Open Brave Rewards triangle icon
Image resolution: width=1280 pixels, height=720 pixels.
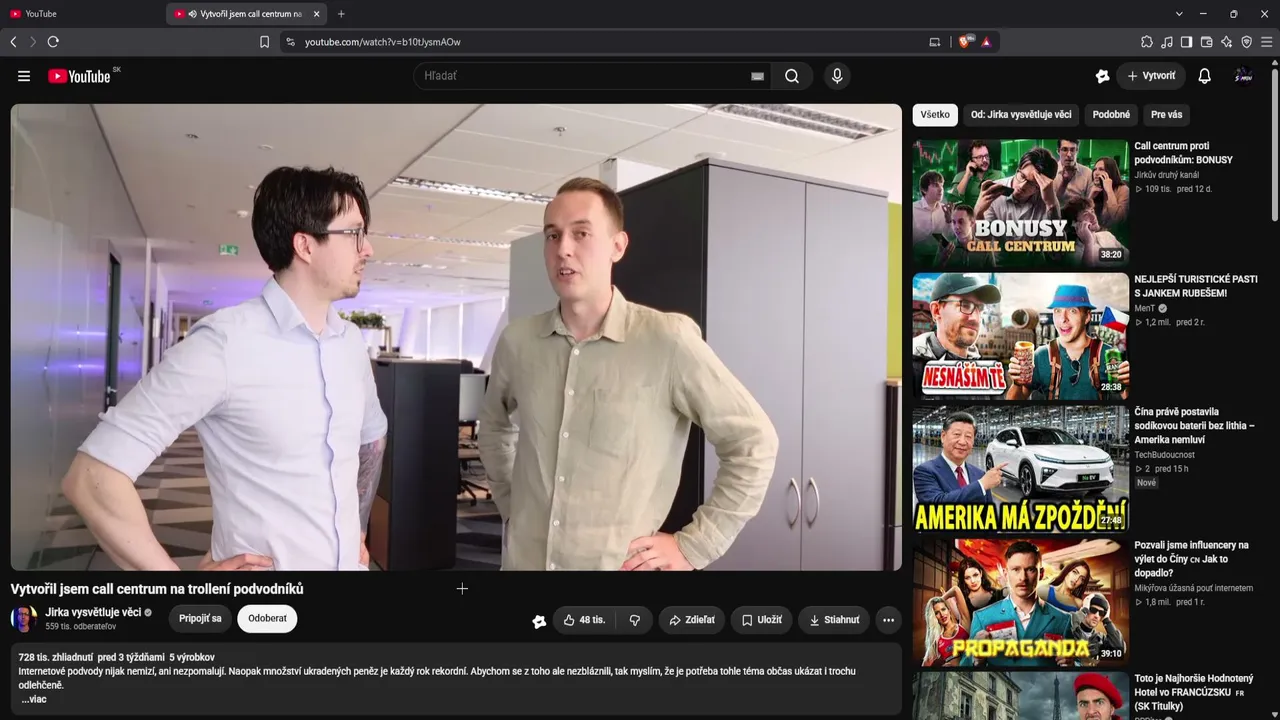pos(986,42)
